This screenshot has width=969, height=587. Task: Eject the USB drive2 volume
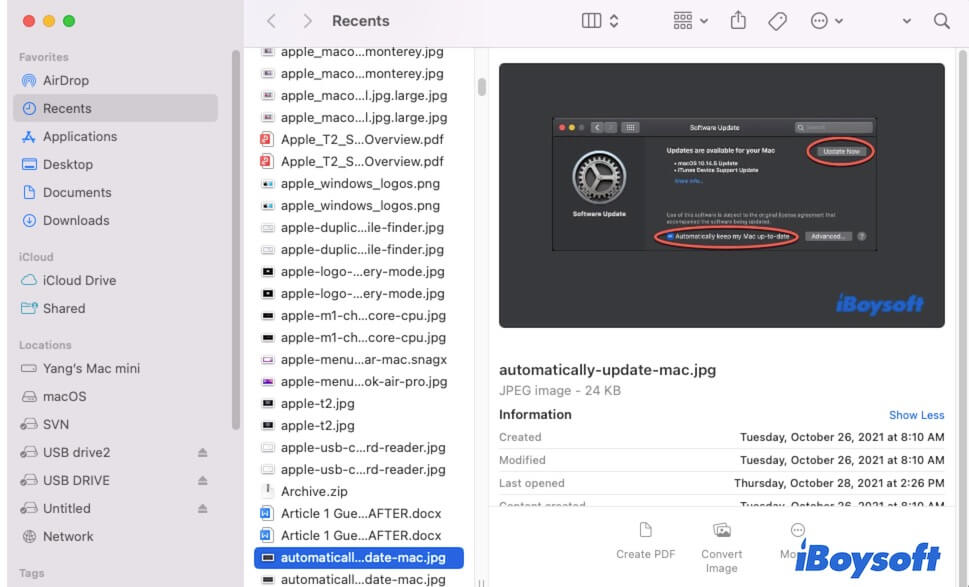pos(203,453)
